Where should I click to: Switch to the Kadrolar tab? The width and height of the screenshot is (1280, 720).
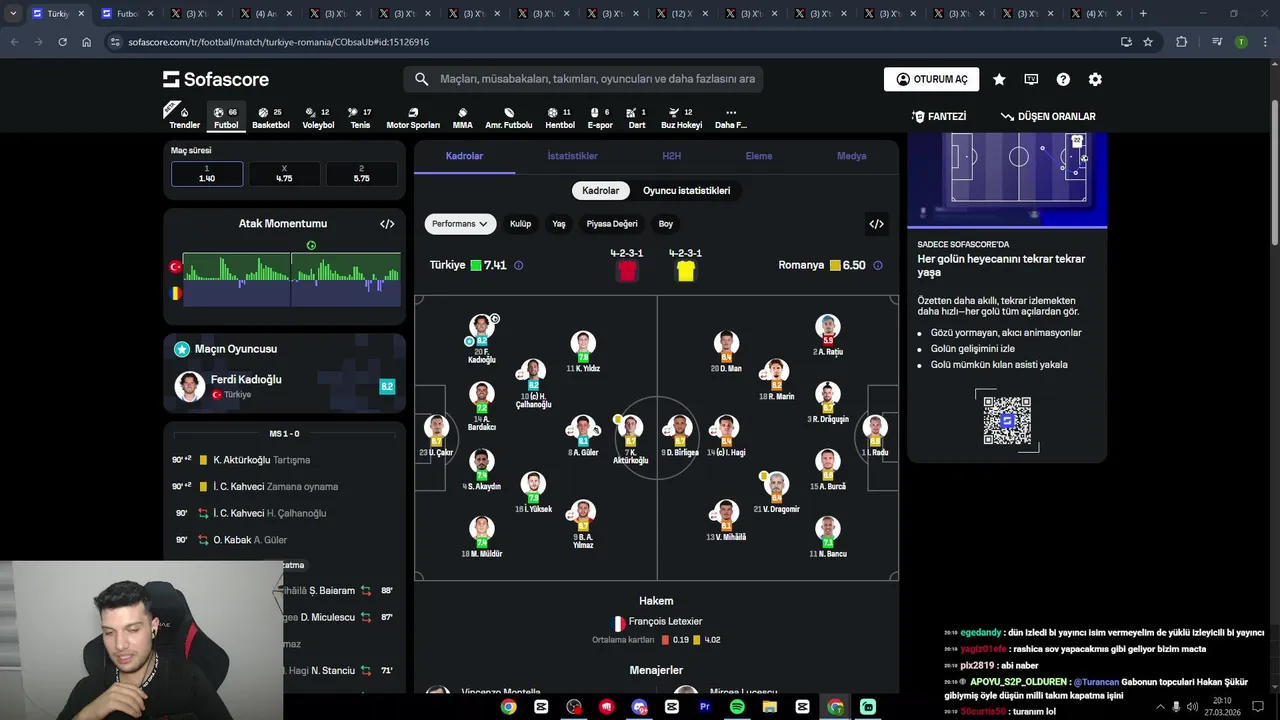pyautogui.click(x=464, y=156)
